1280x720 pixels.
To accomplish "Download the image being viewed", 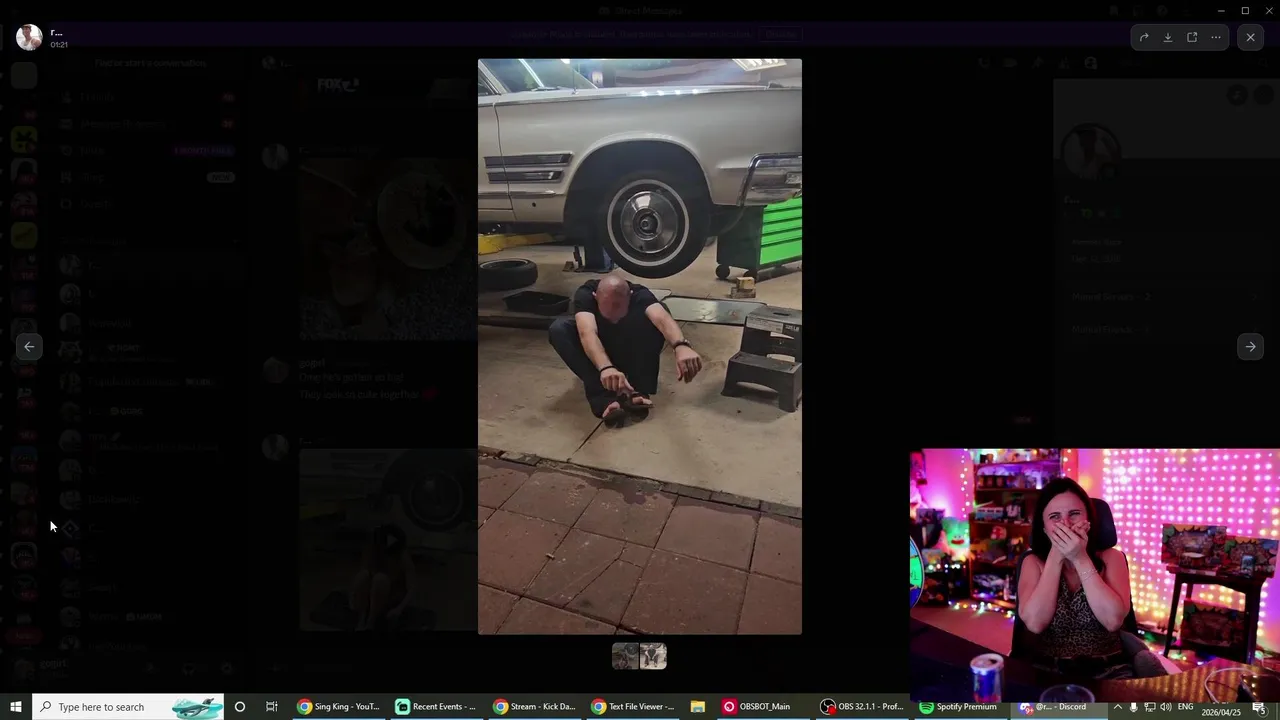I will coord(1168,37).
